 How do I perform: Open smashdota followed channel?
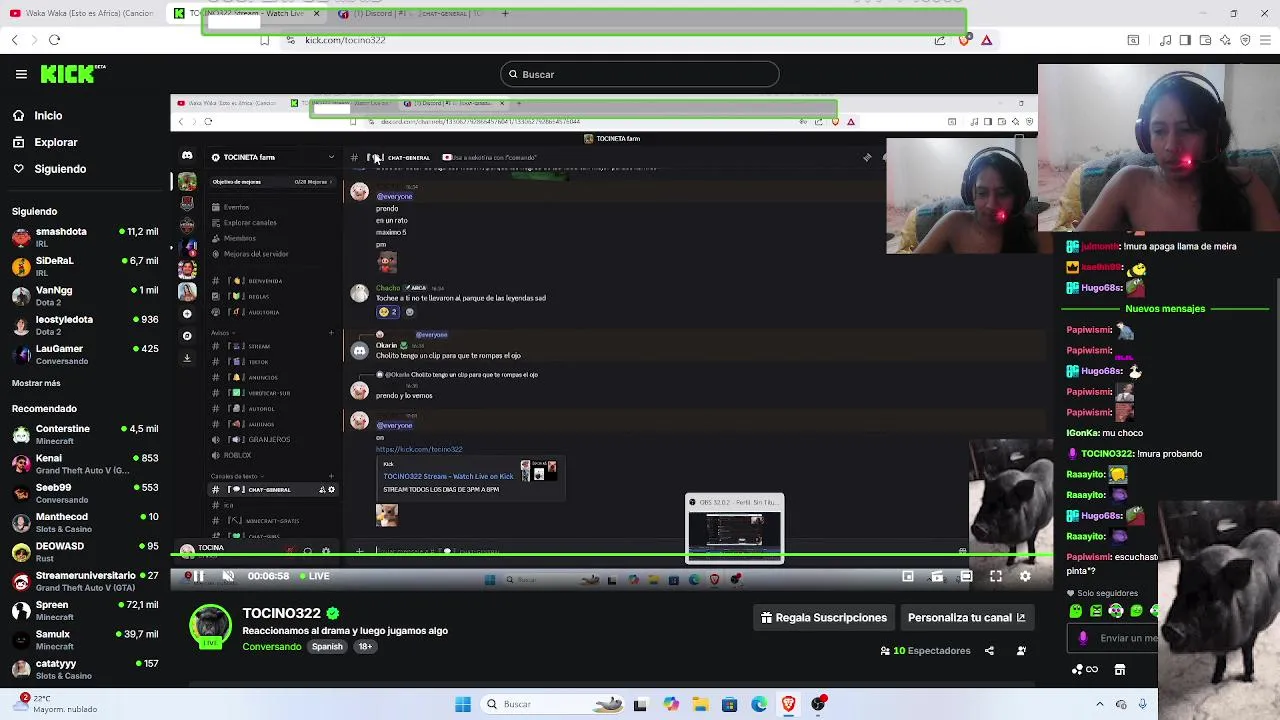[85, 237]
